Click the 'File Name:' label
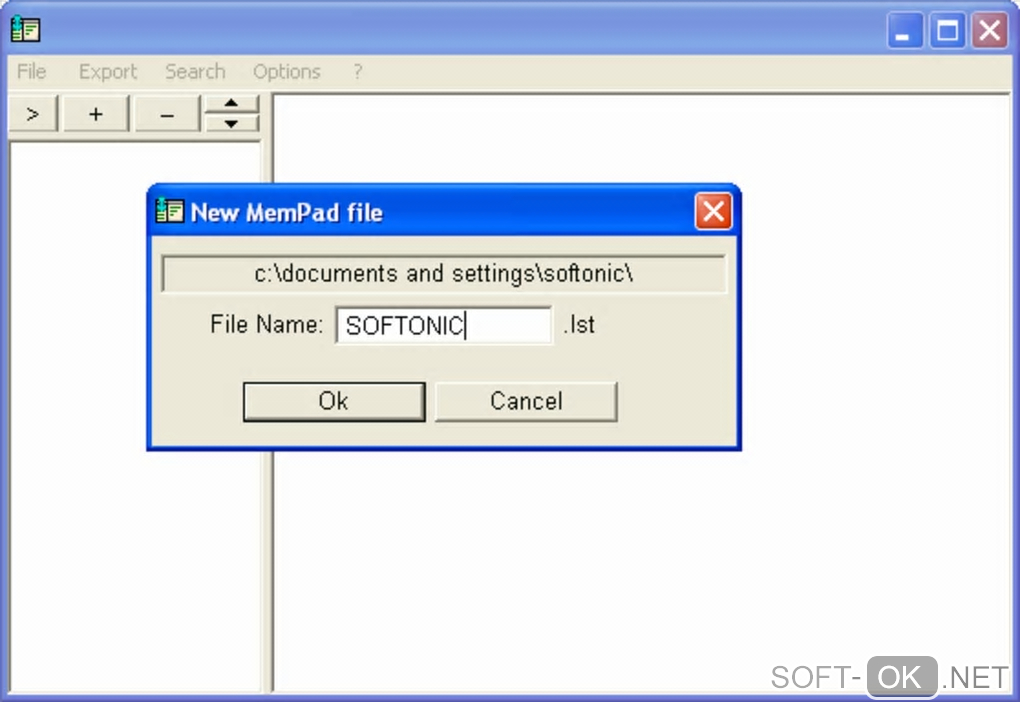The image size is (1020, 702). [266, 324]
